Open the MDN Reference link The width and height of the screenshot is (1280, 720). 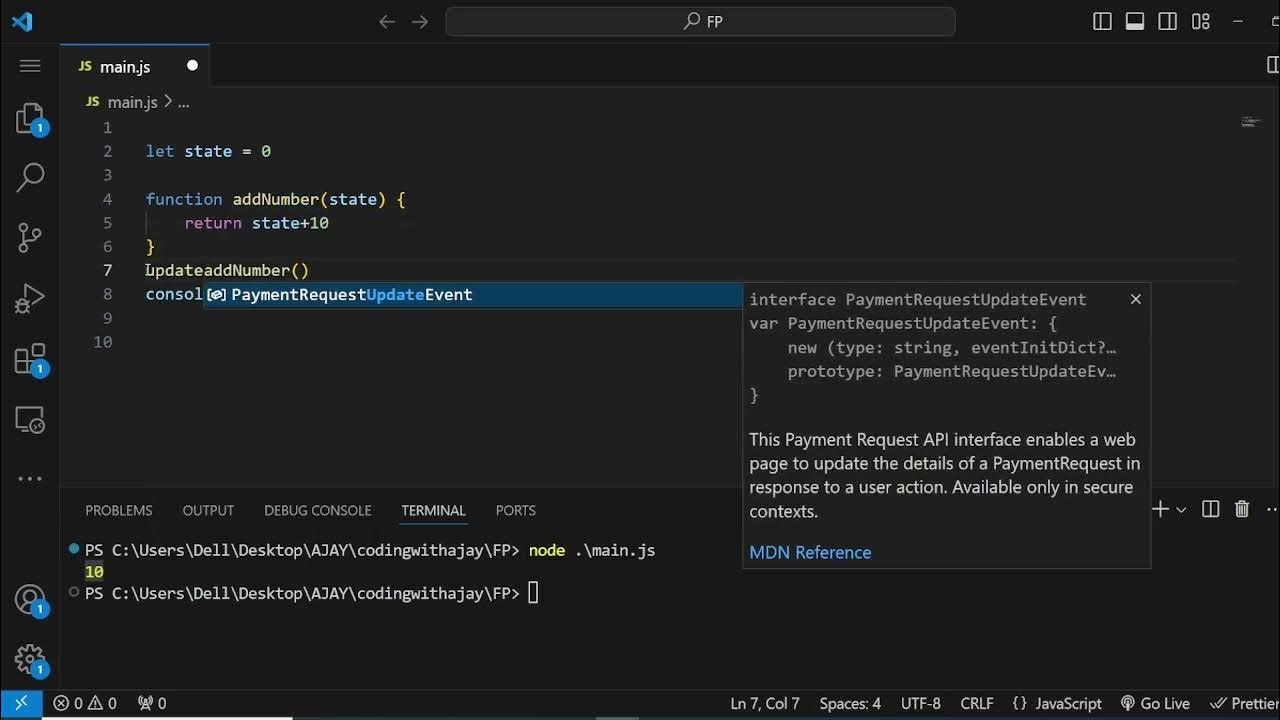click(x=810, y=552)
